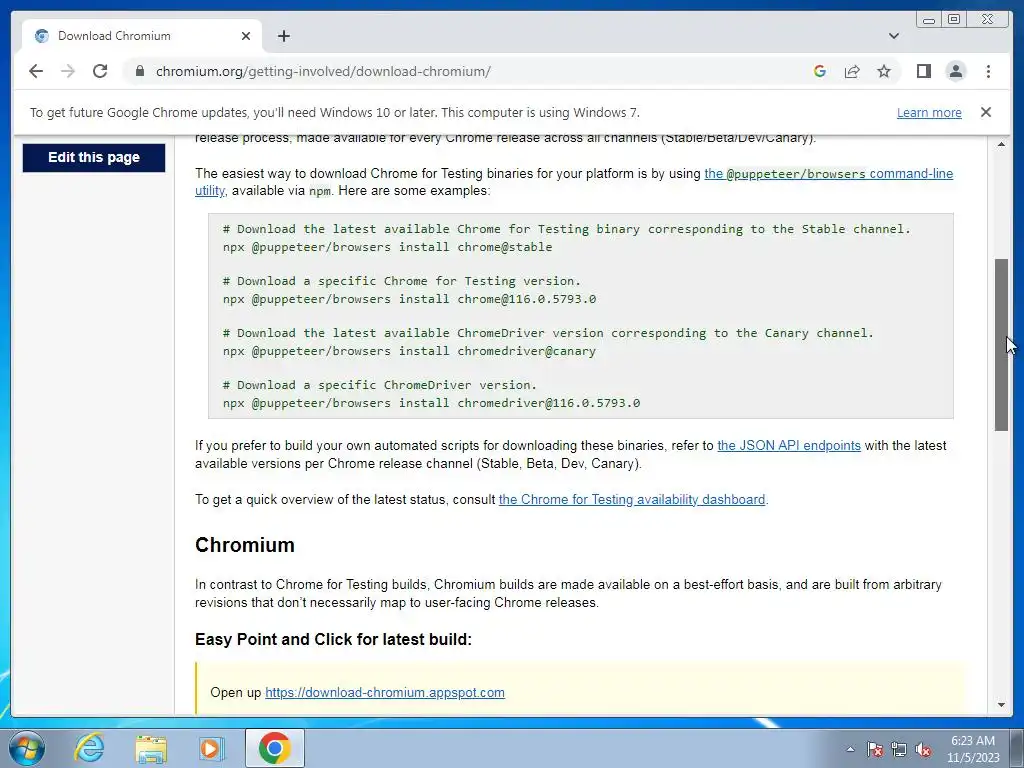Visit download-chromium.appspot.com link
Screen dimensions: 1024x768
tap(385, 692)
